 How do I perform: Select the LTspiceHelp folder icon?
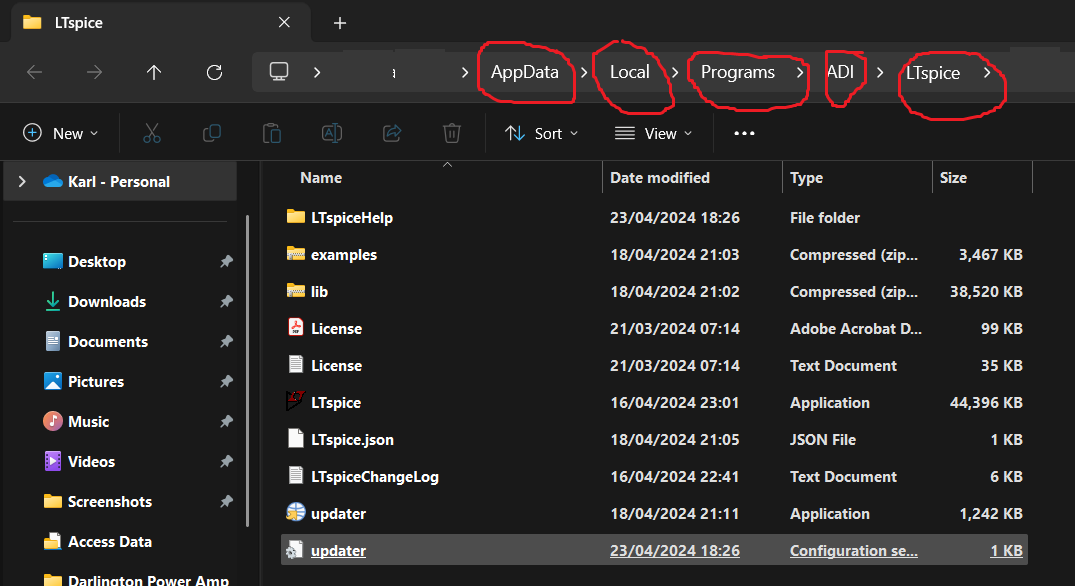point(295,217)
